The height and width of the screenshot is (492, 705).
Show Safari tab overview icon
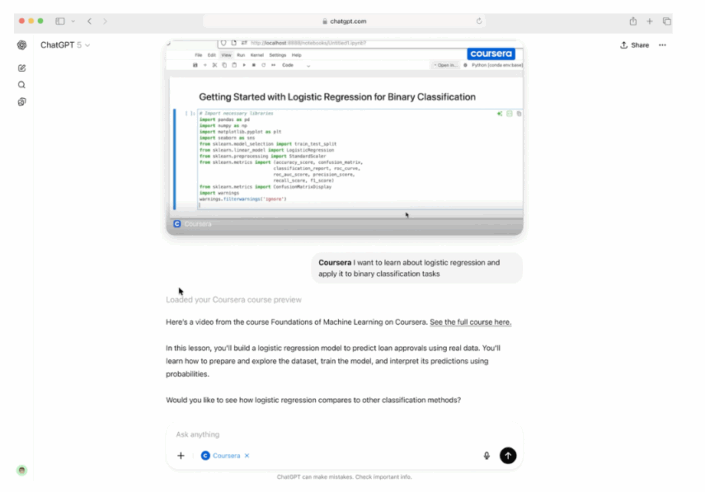click(667, 21)
